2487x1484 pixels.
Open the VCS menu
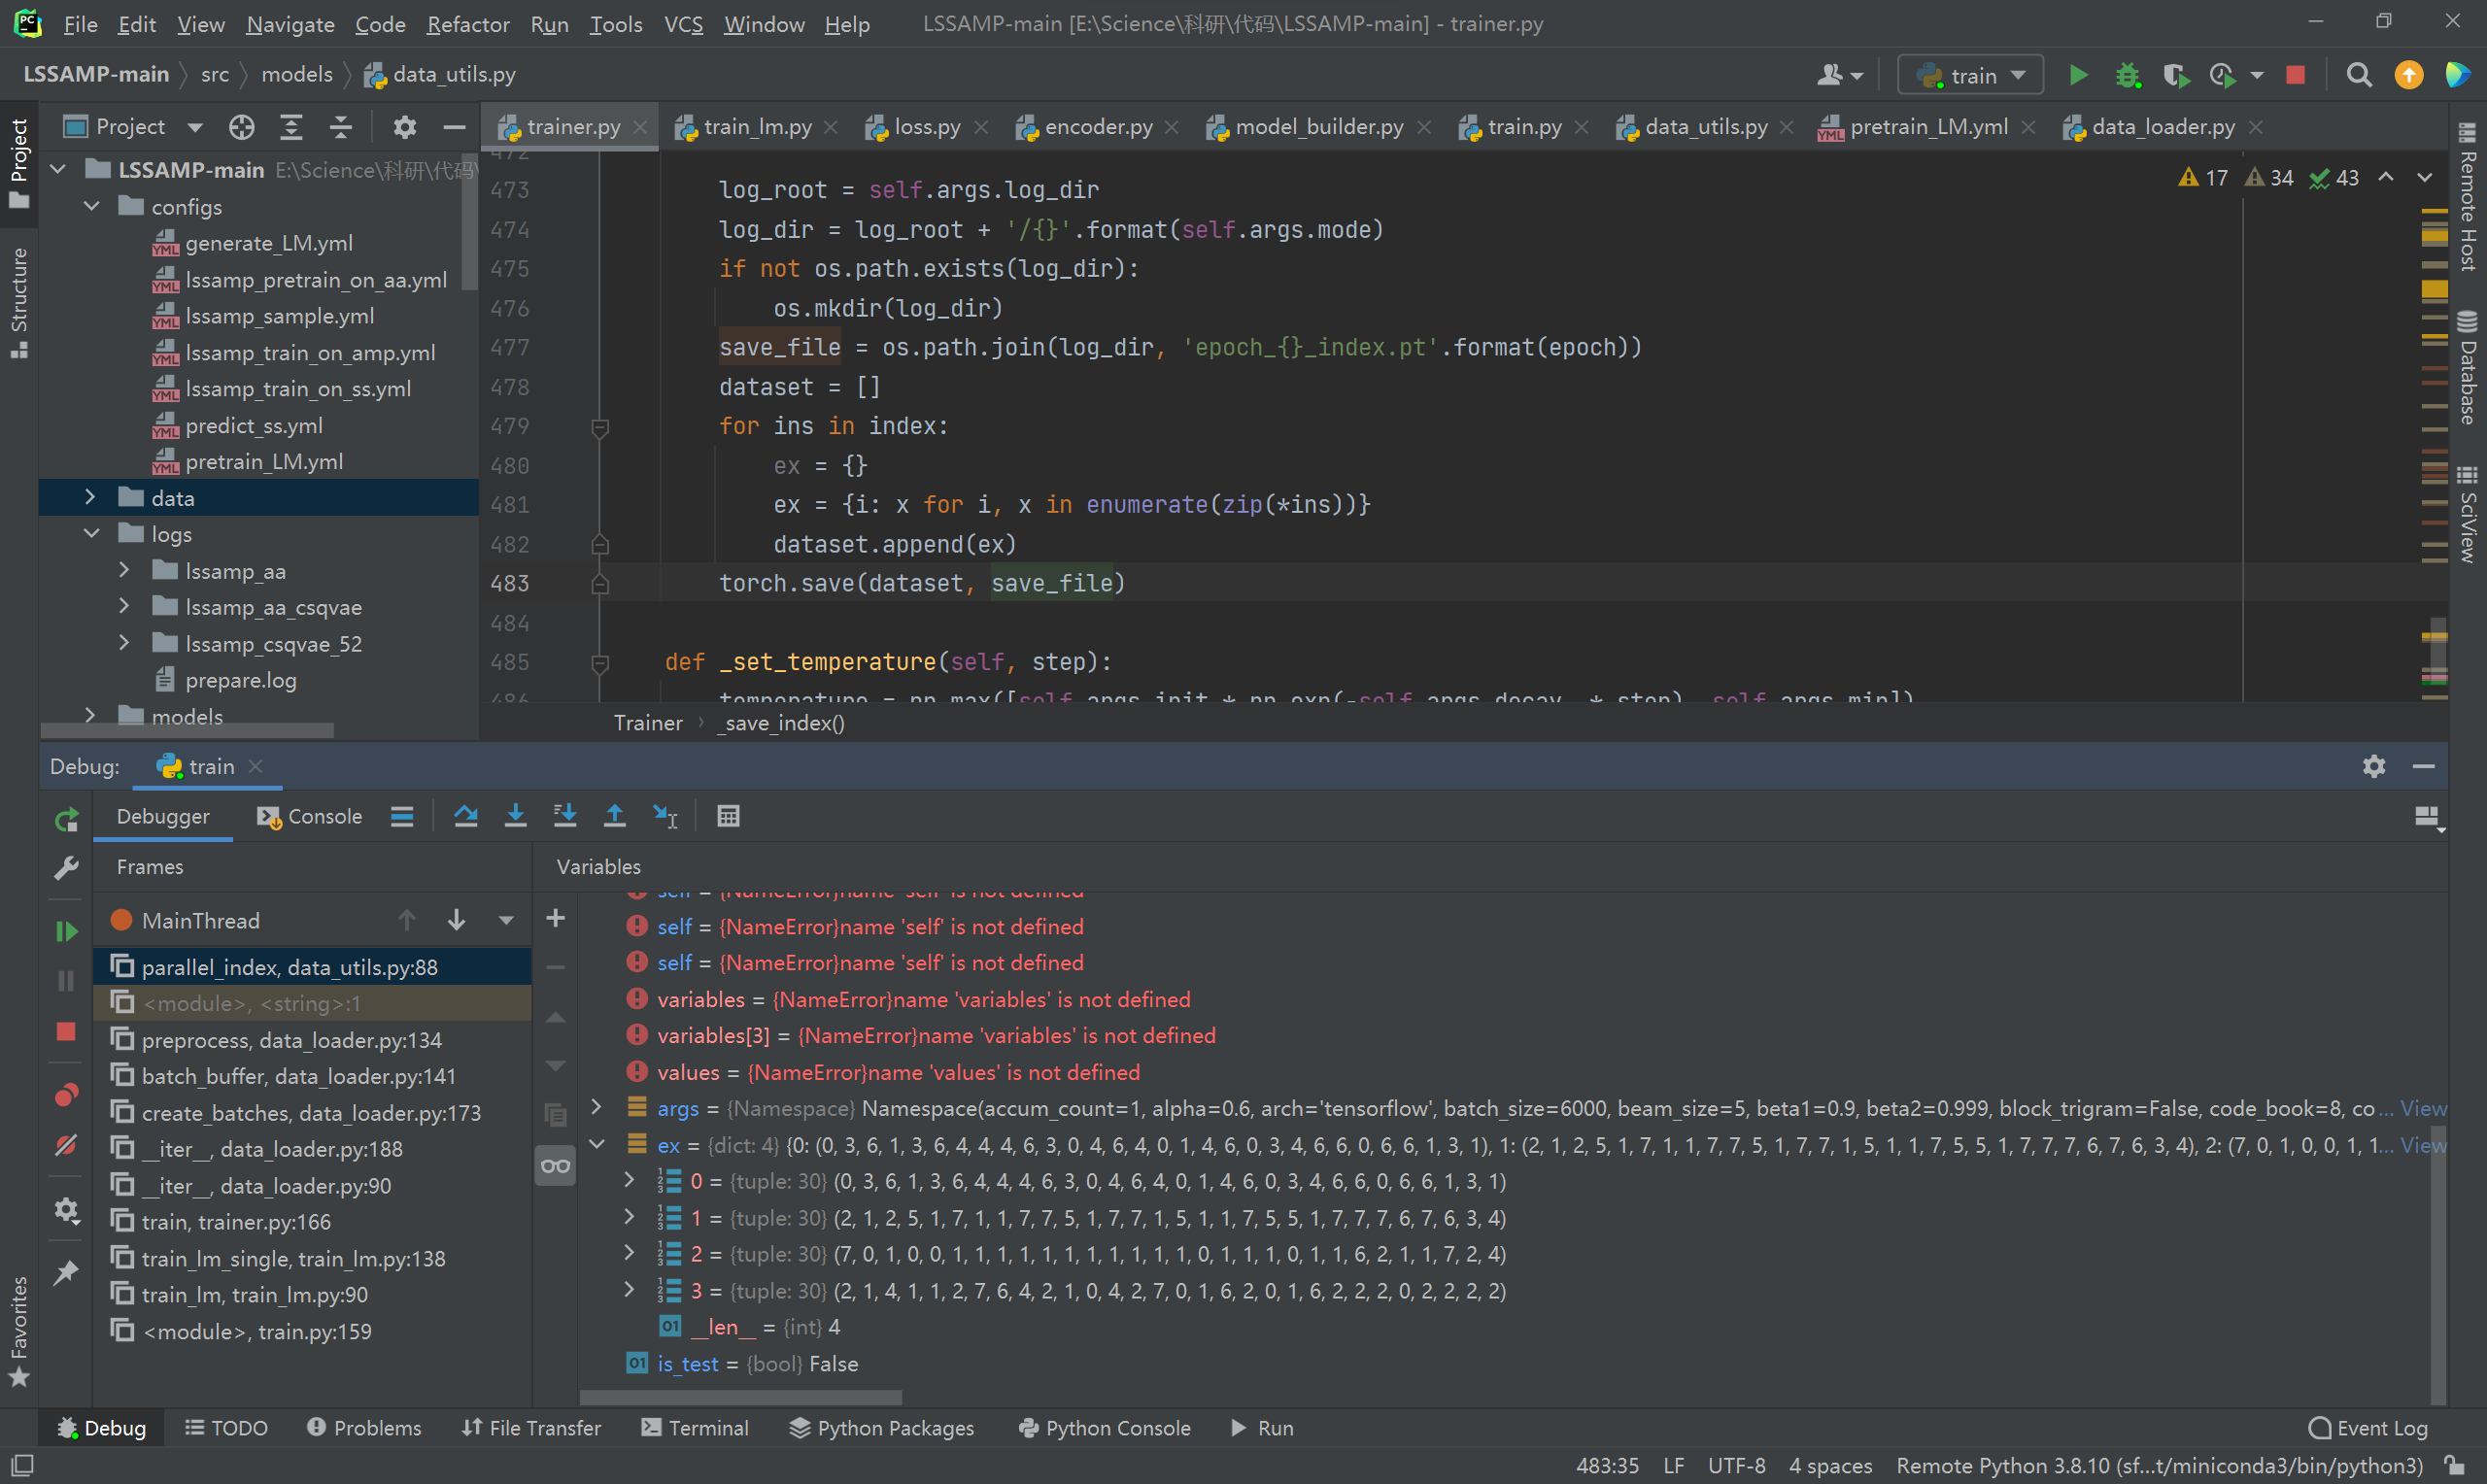point(683,24)
